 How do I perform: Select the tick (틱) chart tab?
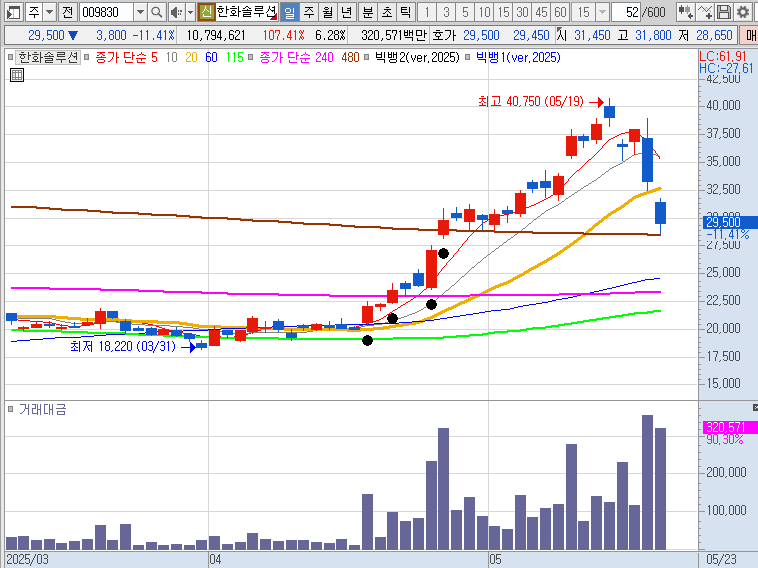coord(405,12)
